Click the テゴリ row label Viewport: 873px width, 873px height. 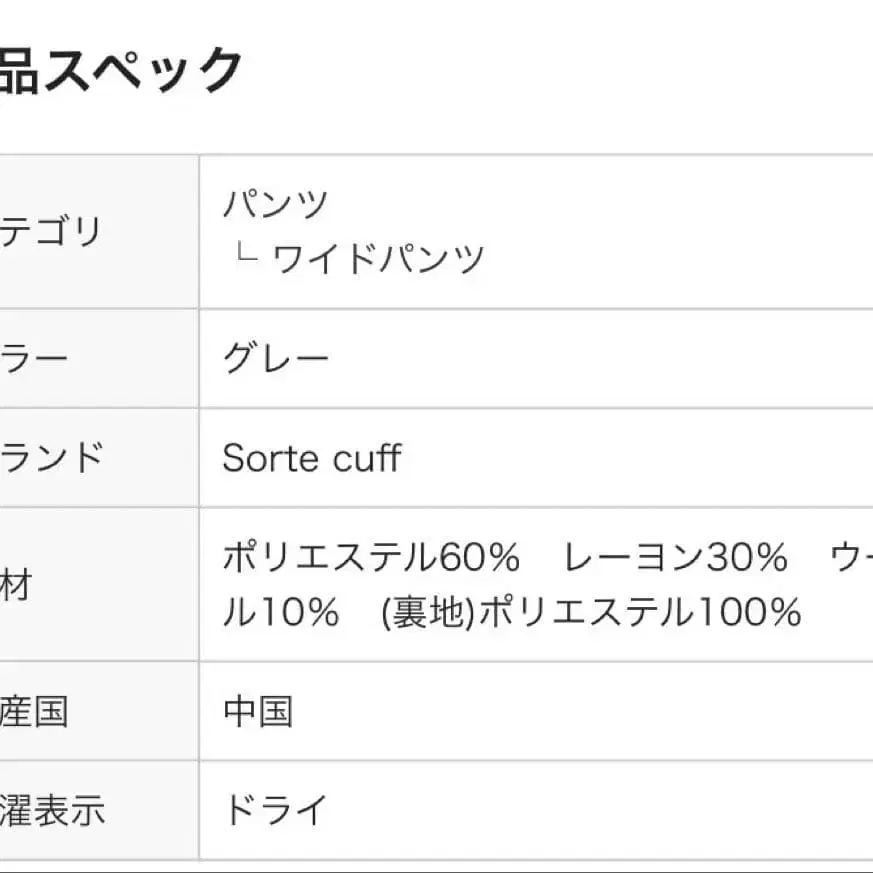(50, 231)
